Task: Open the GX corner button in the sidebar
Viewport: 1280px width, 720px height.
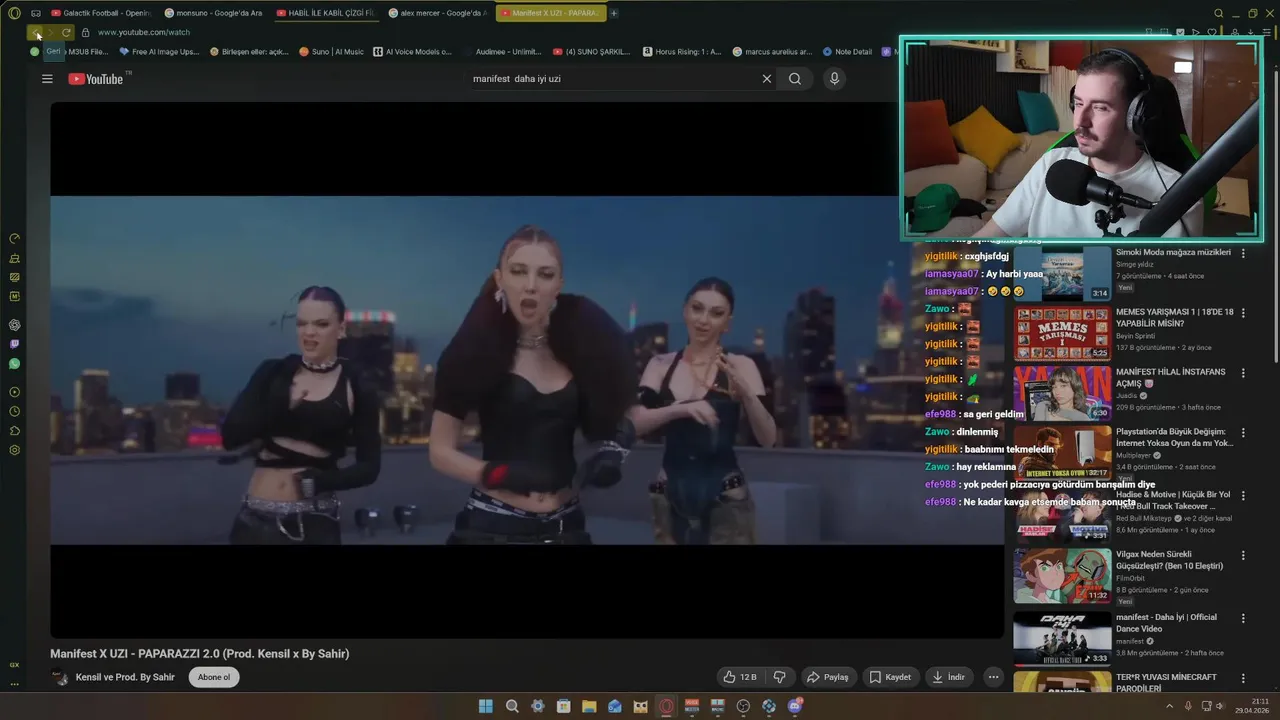Action: (14, 665)
